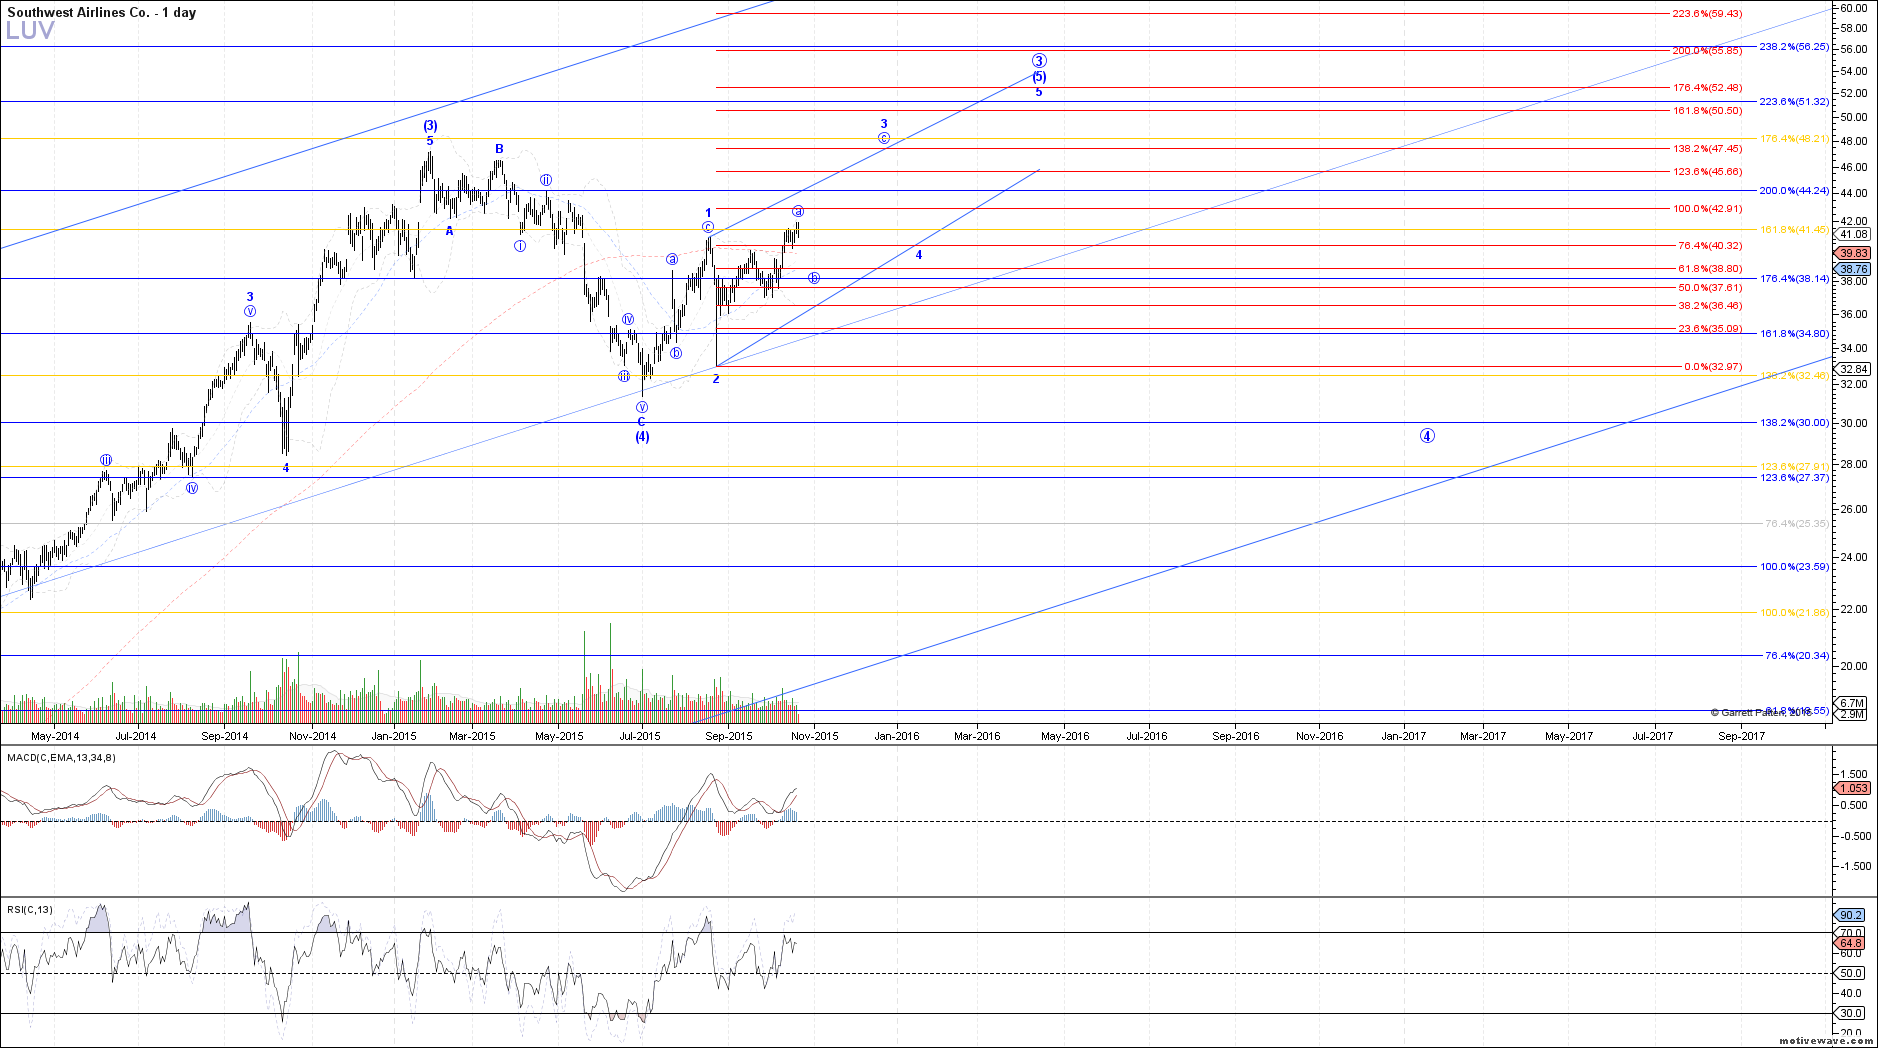
Task: Select Fibonacci label 161.8%(34.80)
Action: [x=1794, y=334]
